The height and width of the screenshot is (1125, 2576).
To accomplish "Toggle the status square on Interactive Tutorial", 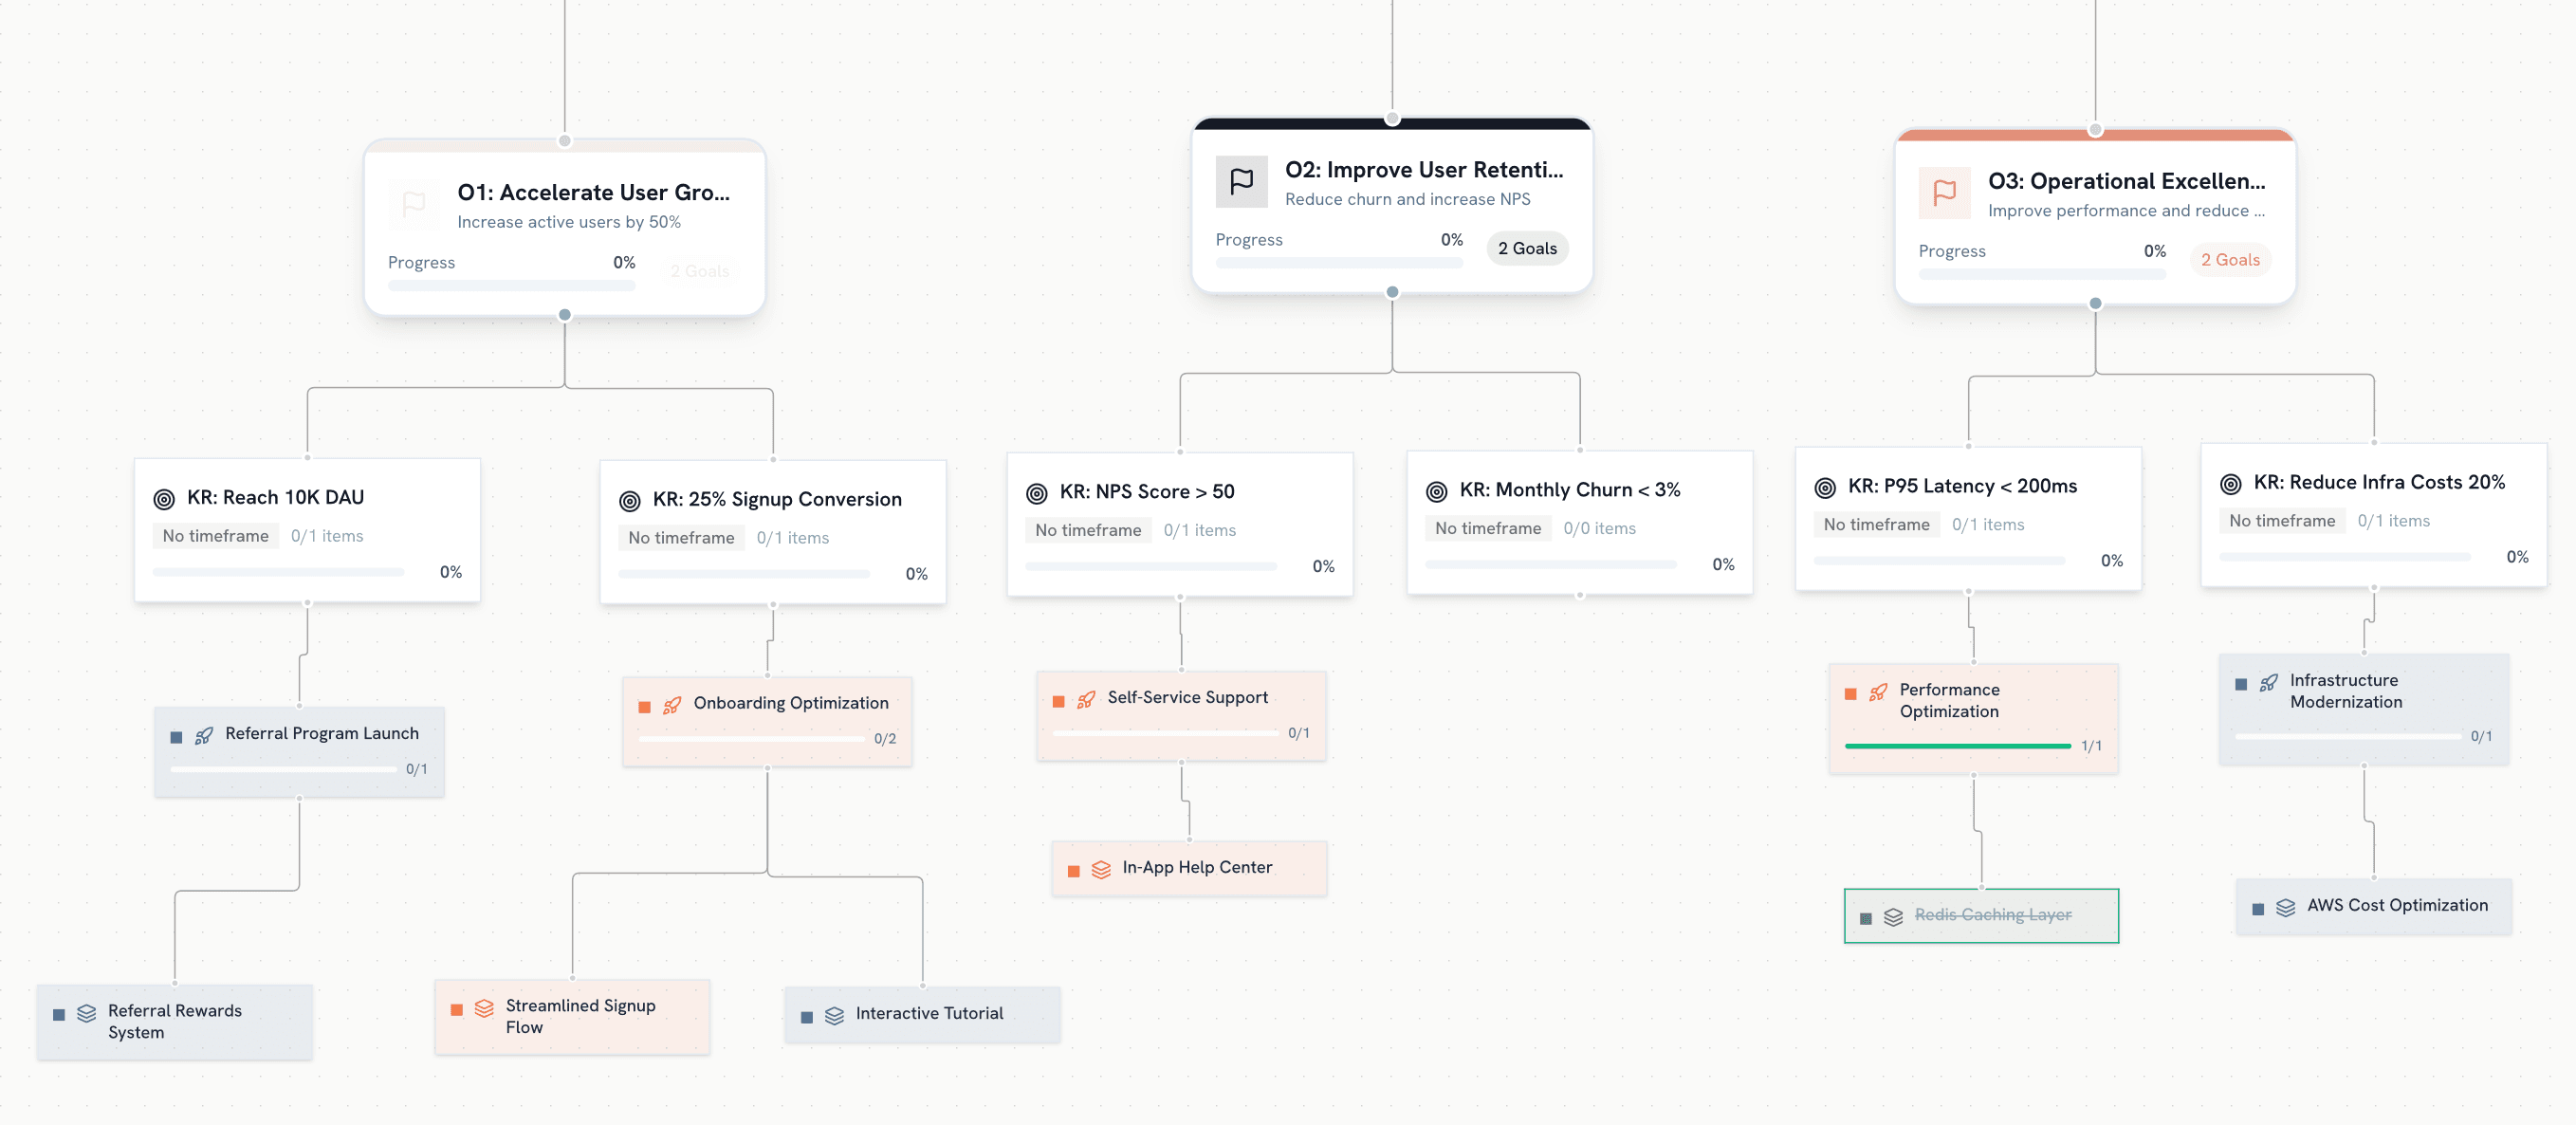I will point(805,1014).
